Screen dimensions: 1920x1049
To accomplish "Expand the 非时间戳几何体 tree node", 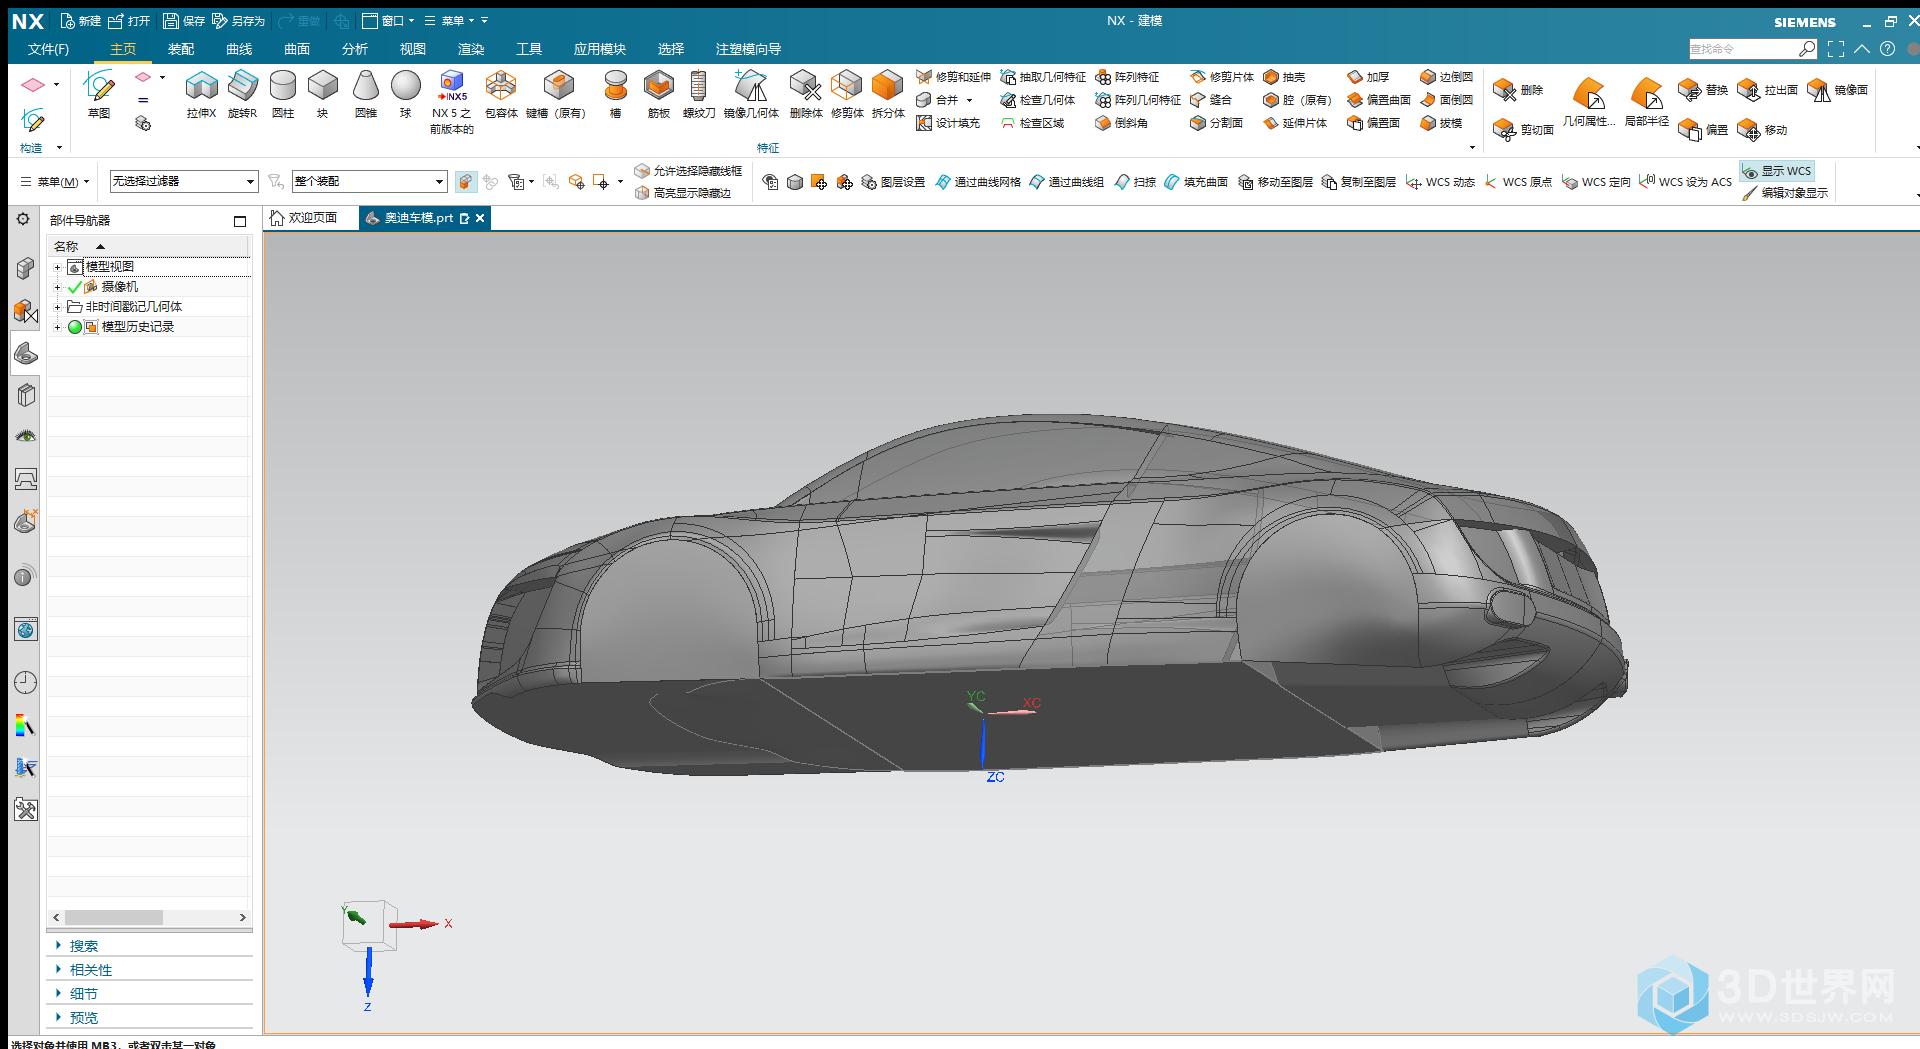I will pyautogui.click(x=57, y=307).
